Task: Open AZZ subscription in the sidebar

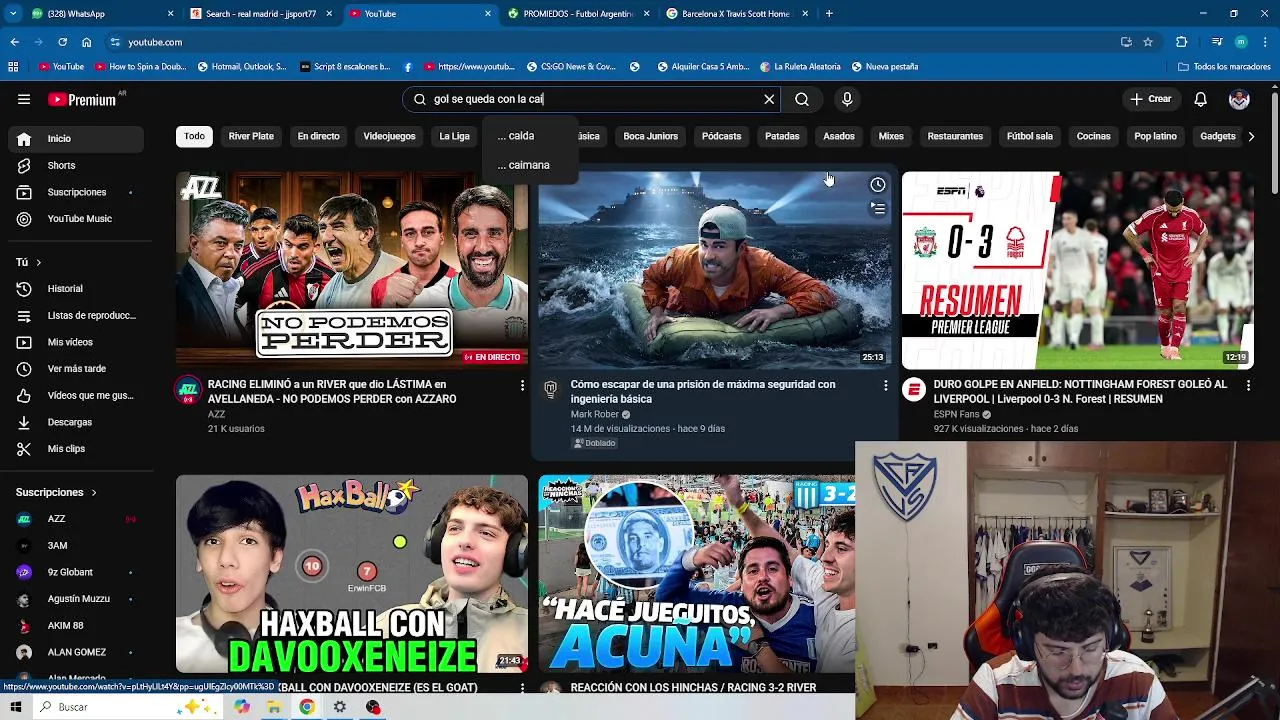Action: click(x=76, y=519)
